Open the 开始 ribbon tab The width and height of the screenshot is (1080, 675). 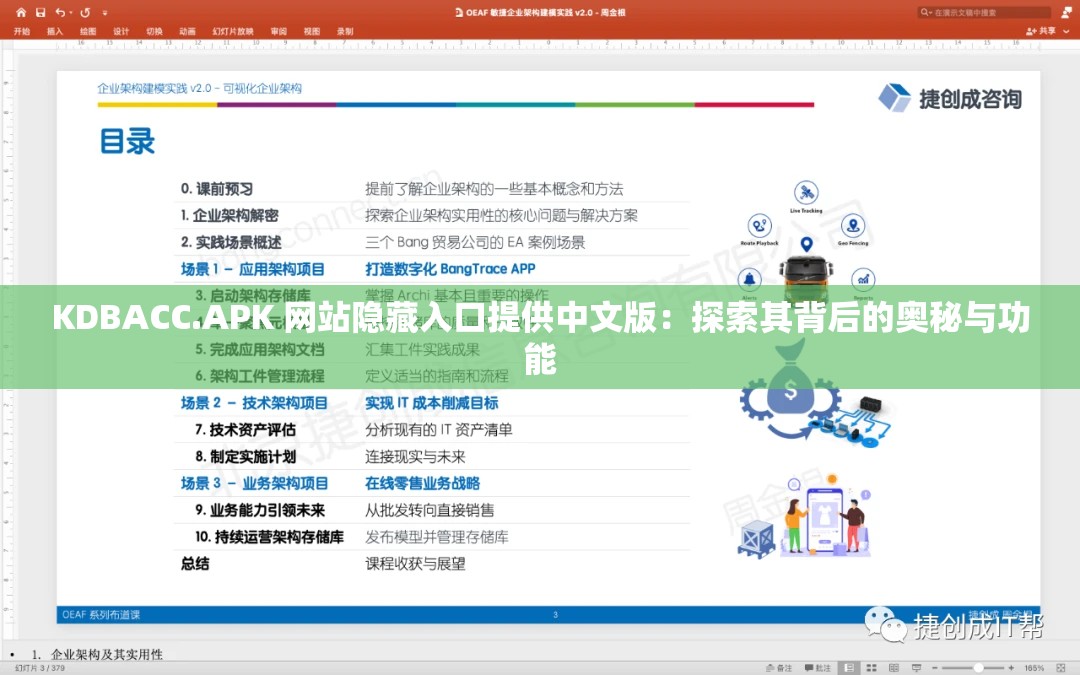[x=22, y=32]
